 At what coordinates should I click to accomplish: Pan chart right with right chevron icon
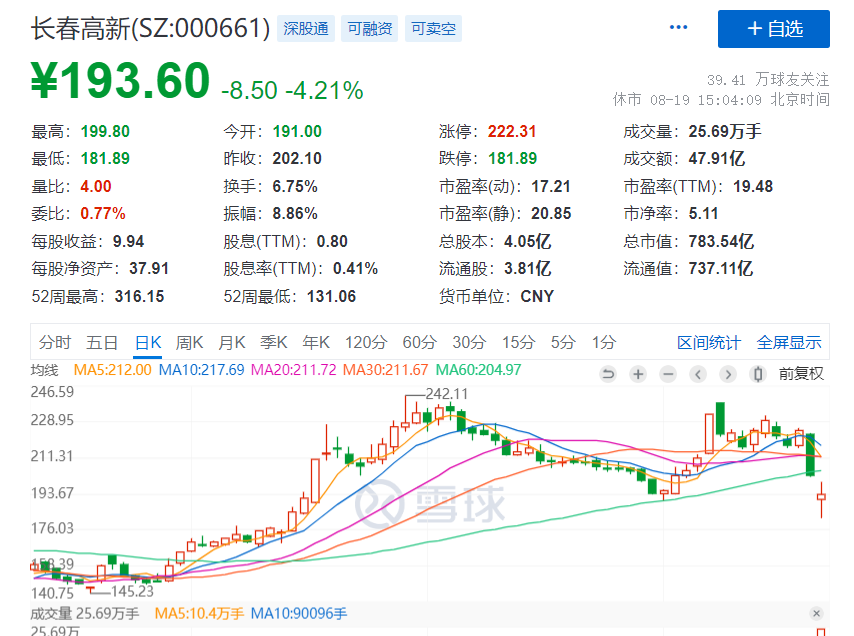pyautogui.click(x=728, y=374)
